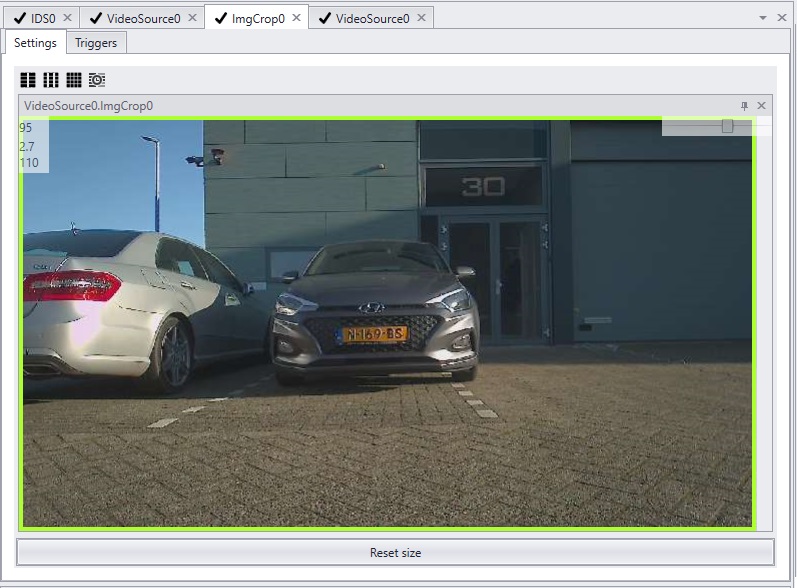Image resolution: width=797 pixels, height=588 pixels.
Task: Click the zoom slider handle over the image
Action: coord(727,126)
